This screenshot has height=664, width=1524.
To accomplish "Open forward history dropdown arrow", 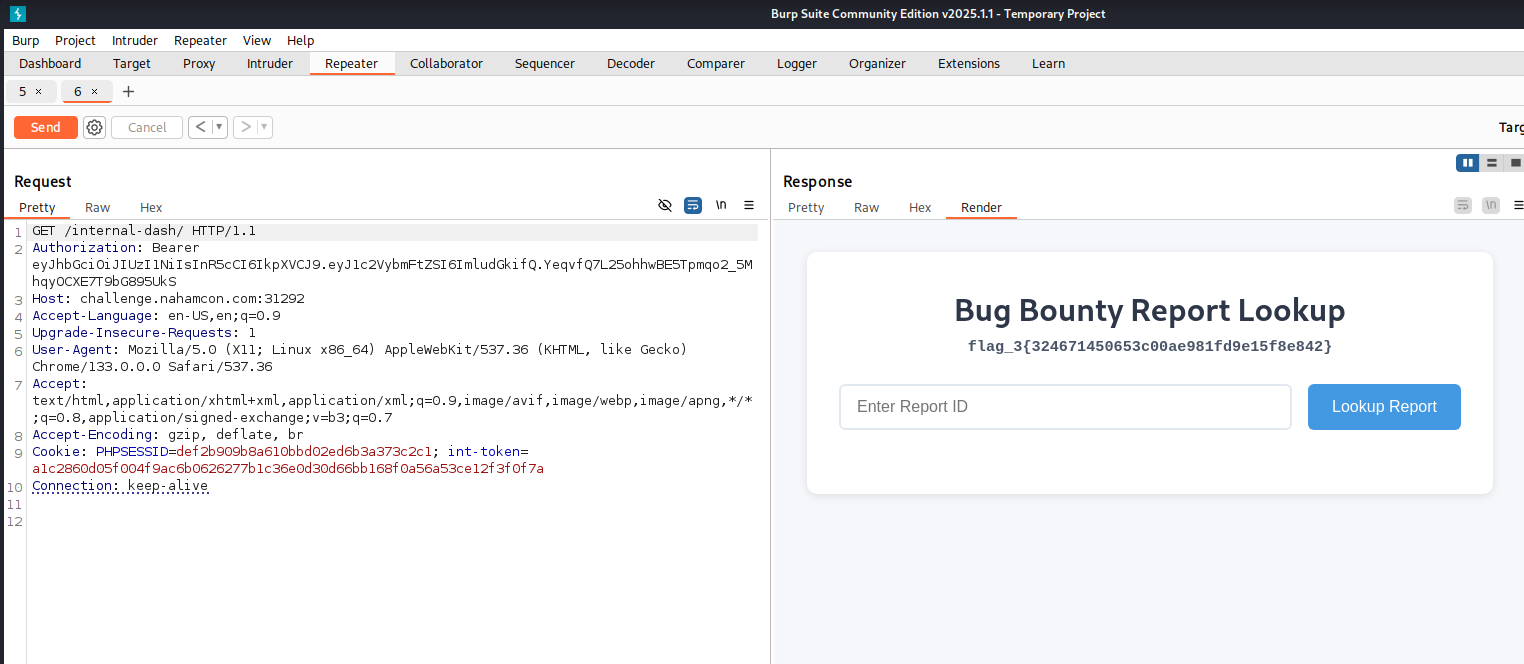I will (x=264, y=127).
